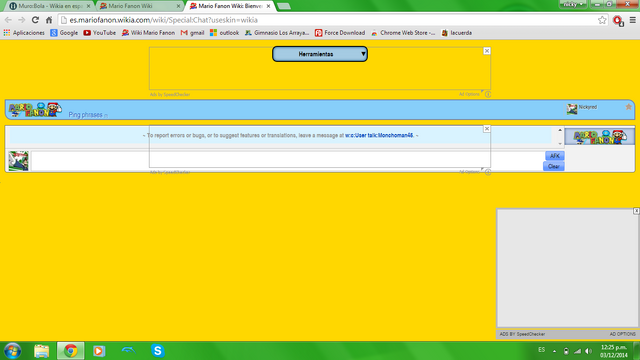Click the browser forward arrow
This screenshot has width=640, height=360.
22,20
